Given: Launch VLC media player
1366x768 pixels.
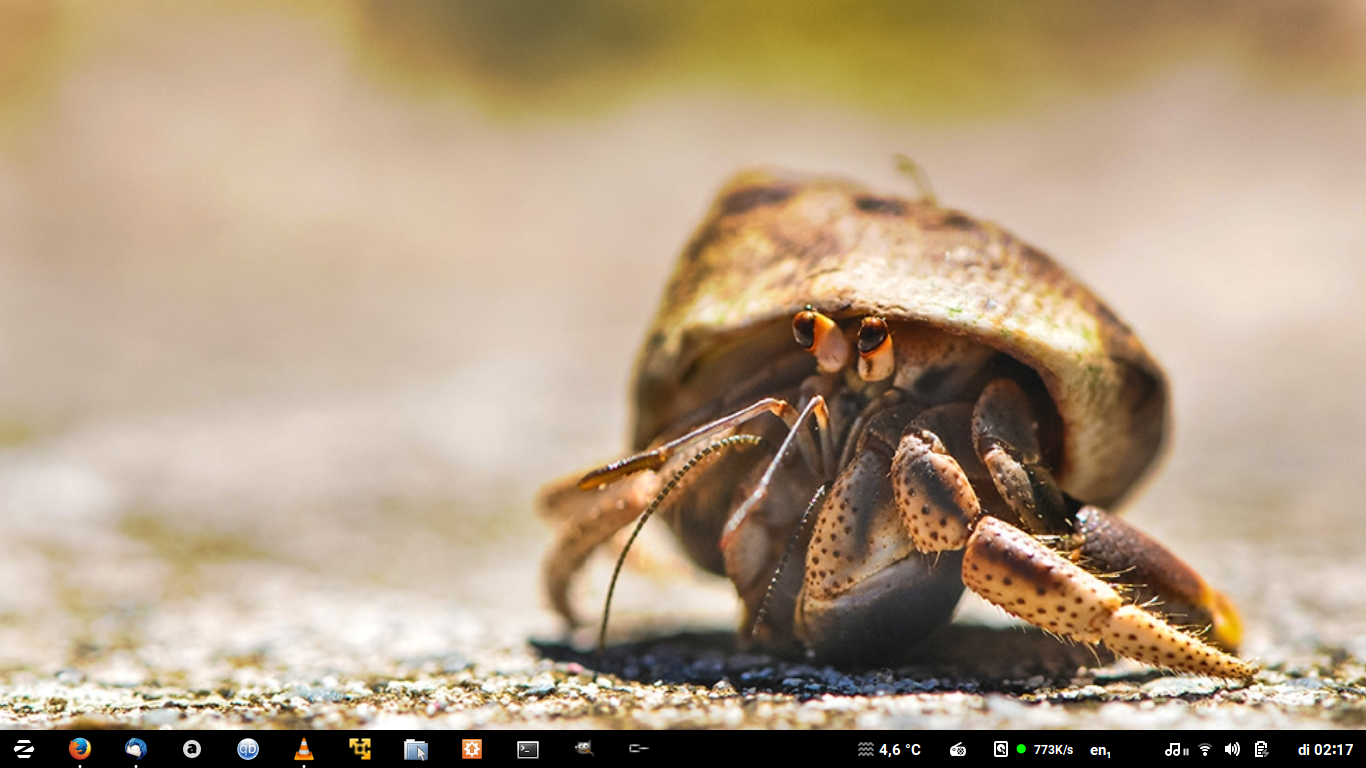Looking at the screenshot, I should click(304, 749).
